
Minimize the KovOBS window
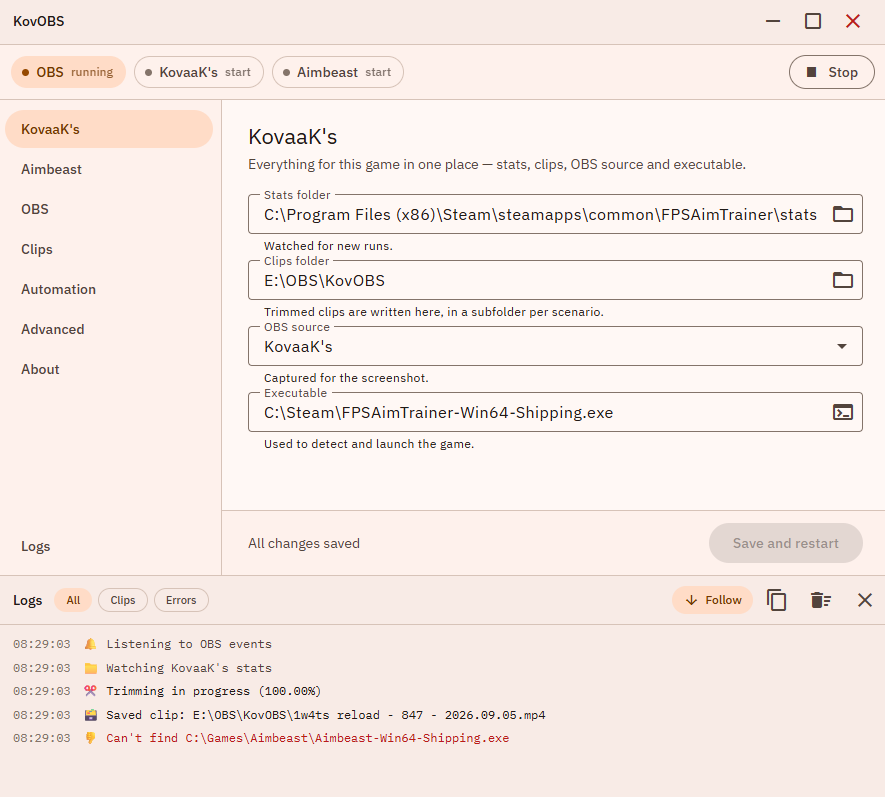click(773, 21)
